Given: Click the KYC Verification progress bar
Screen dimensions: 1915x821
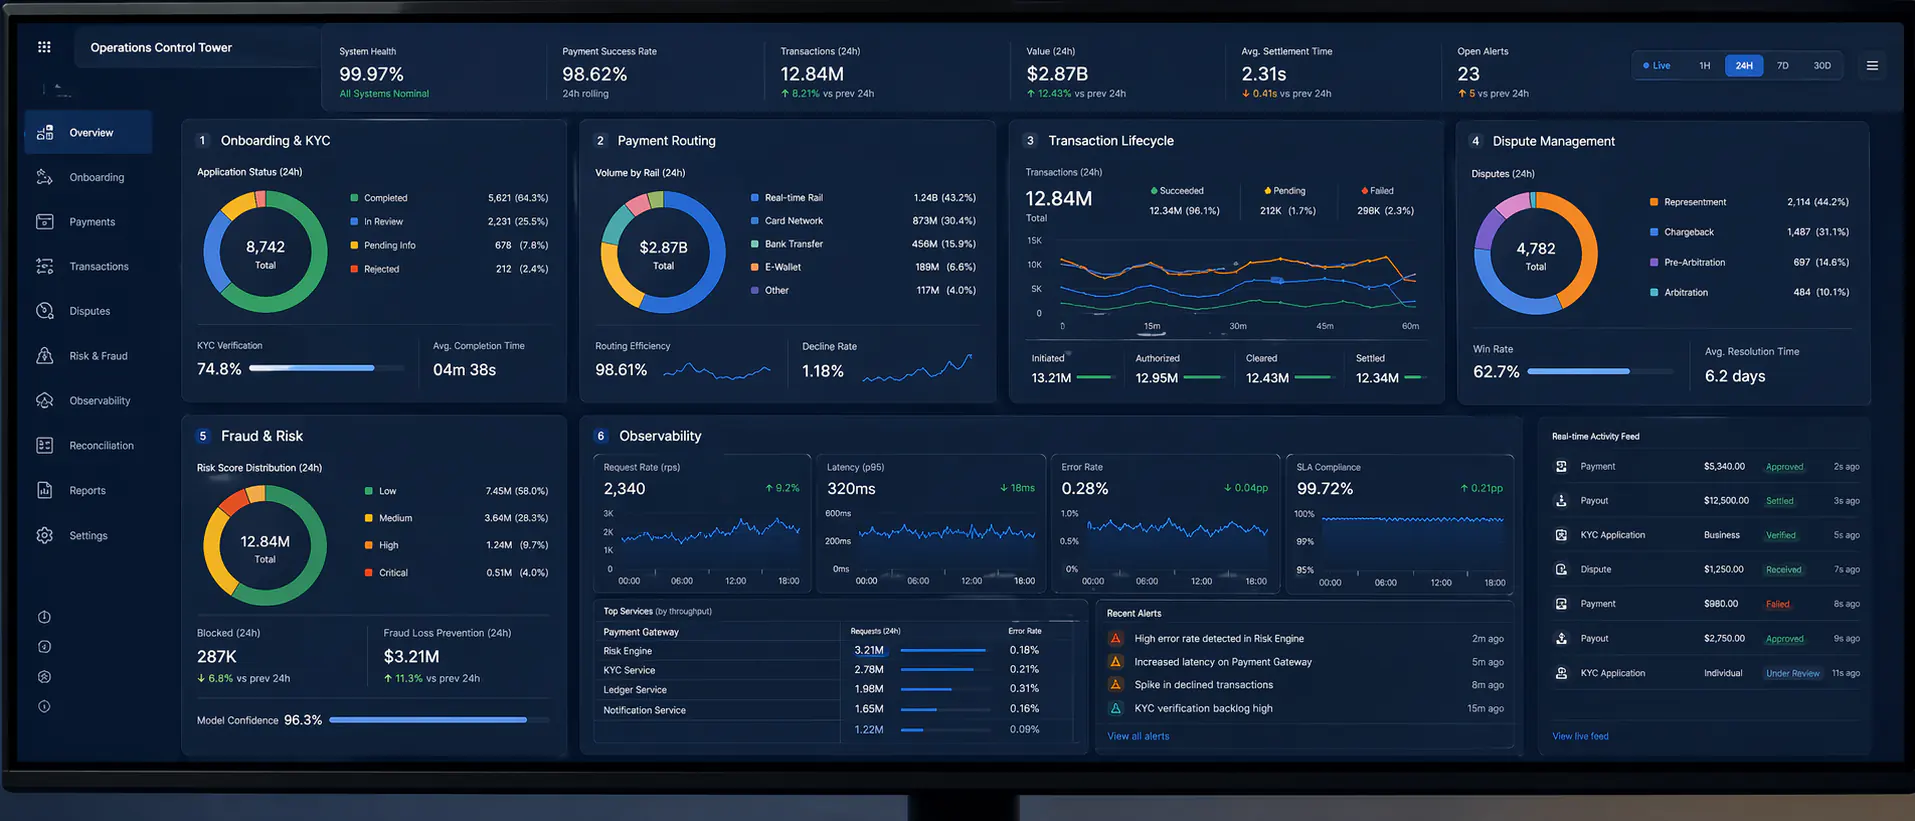Looking at the screenshot, I should click(x=326, y=368).
